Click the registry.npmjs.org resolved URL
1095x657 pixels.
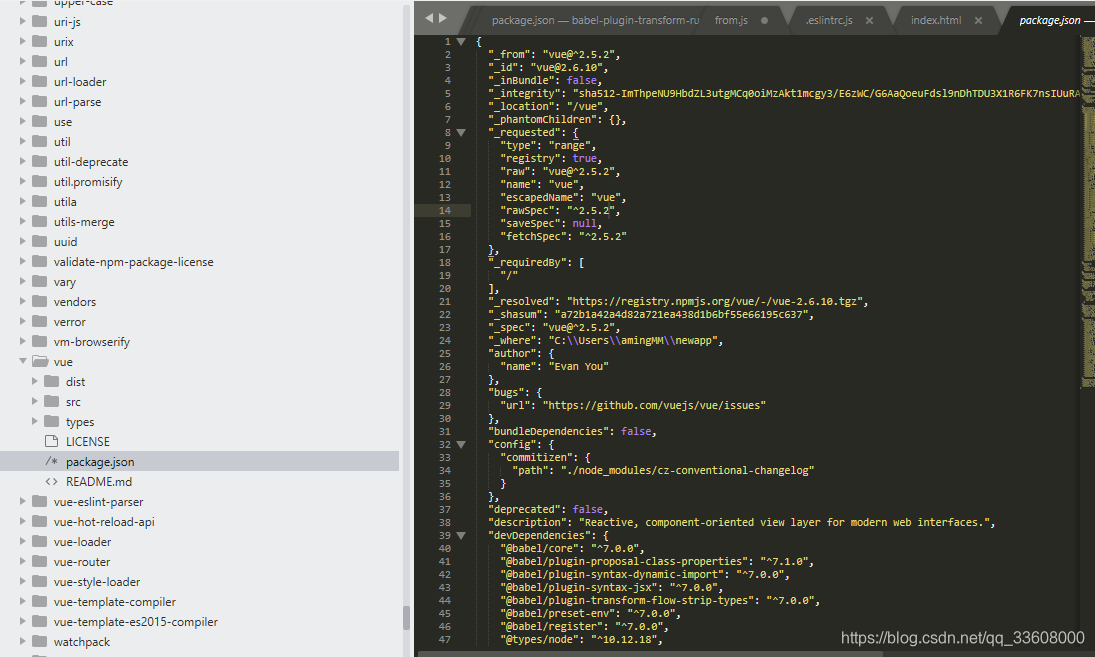(x=717, y=302)
